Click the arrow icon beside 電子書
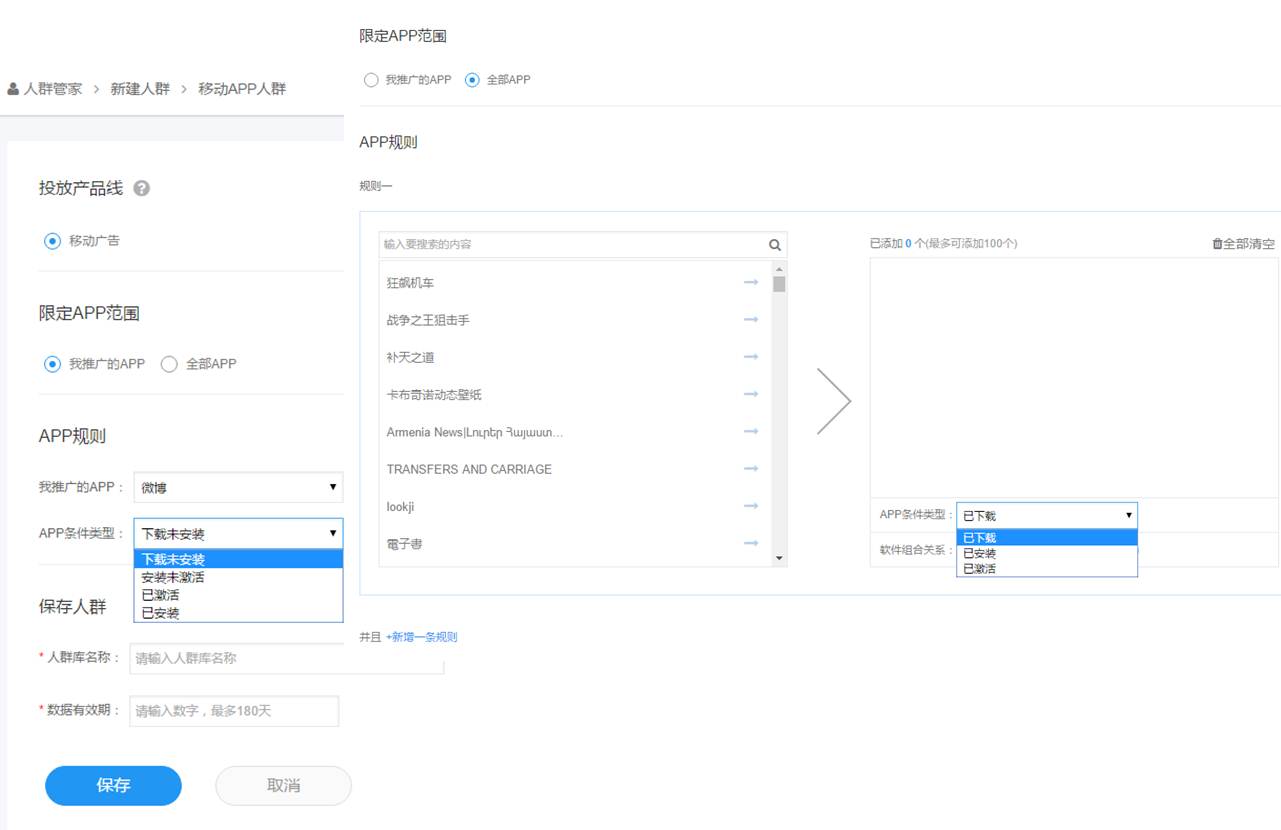This screenshot has width=1281, height=830. click(750, 544)
